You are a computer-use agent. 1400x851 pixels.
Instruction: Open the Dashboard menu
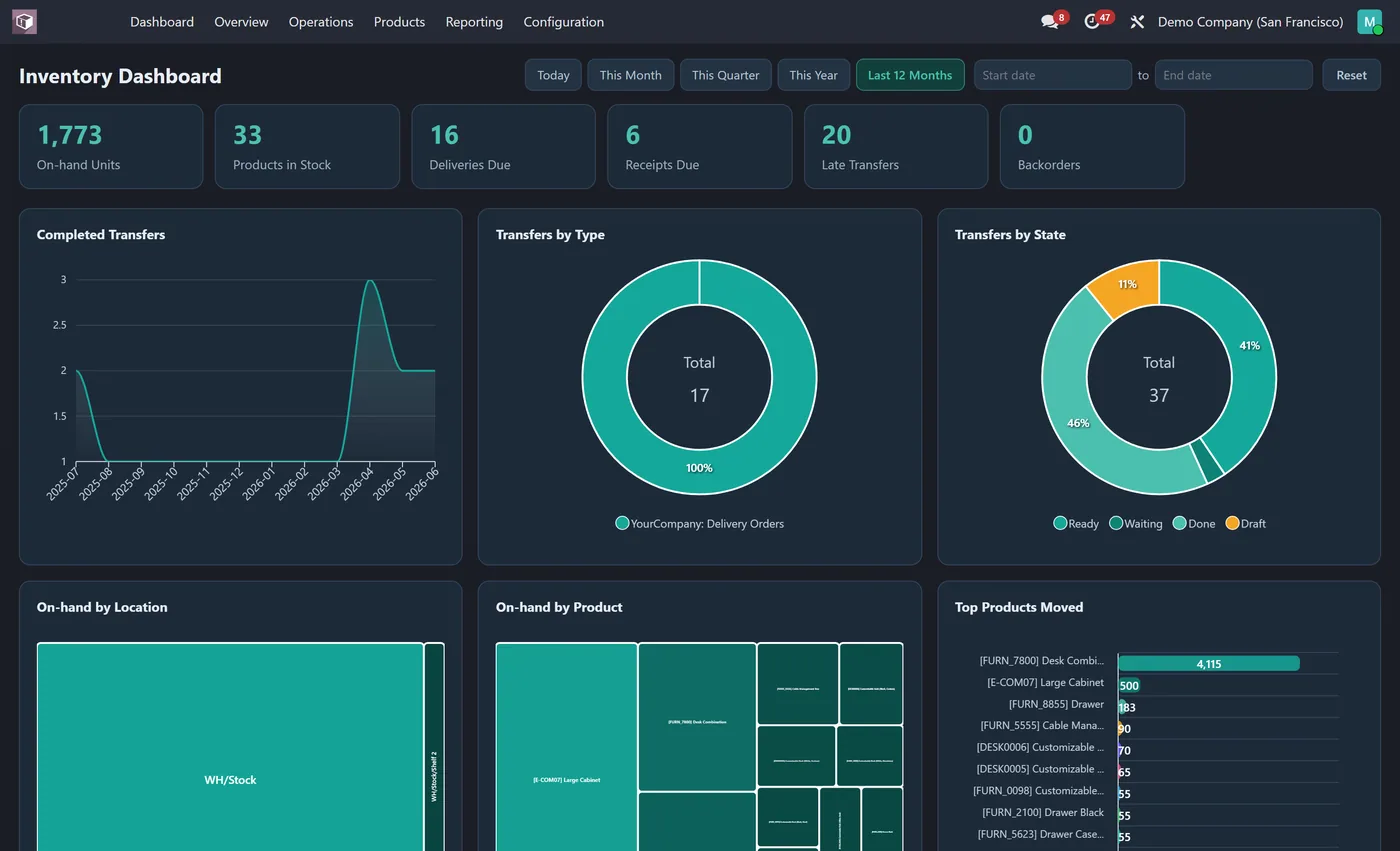[x=162, y=21]
